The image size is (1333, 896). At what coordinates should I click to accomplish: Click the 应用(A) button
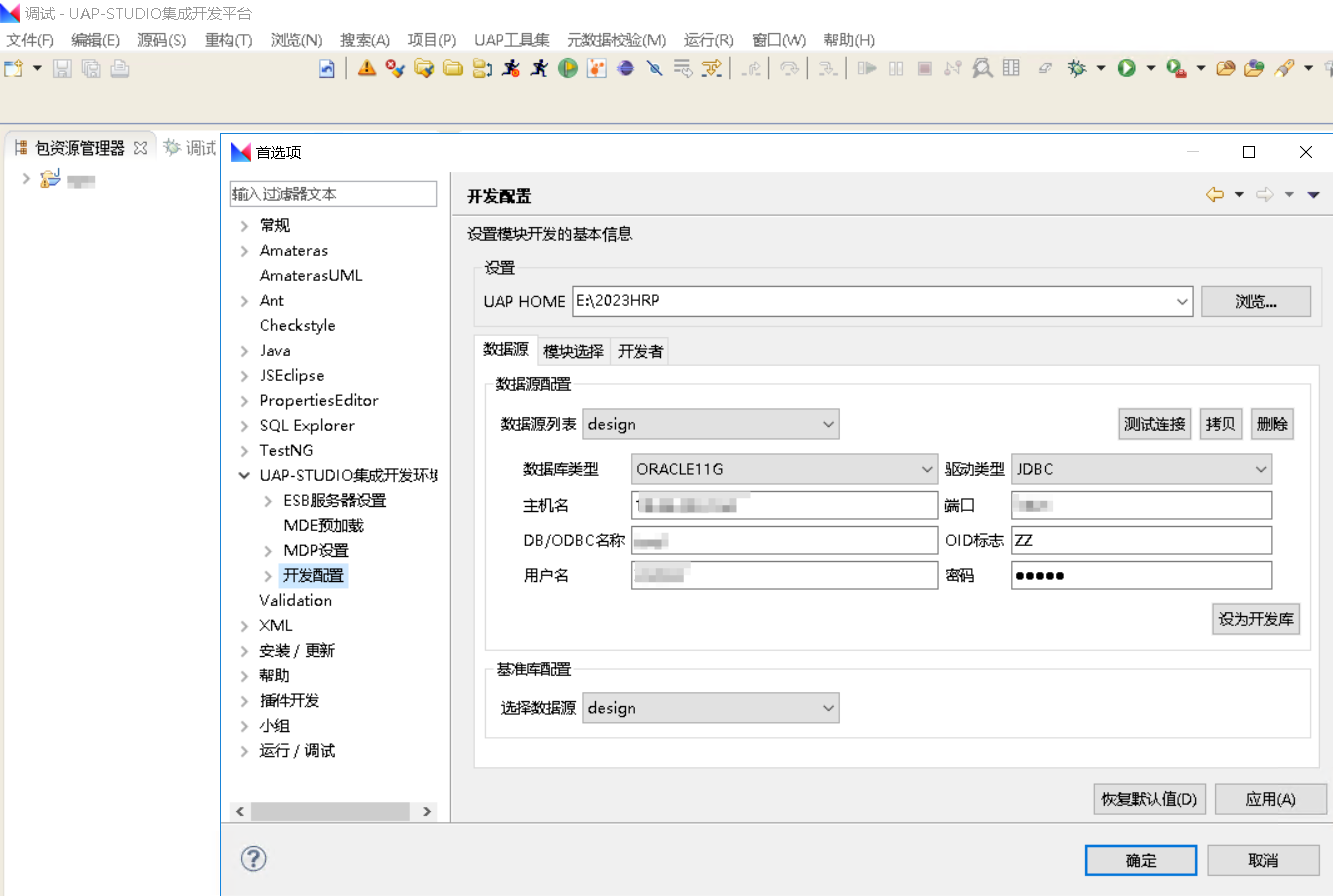point(1271,799)
